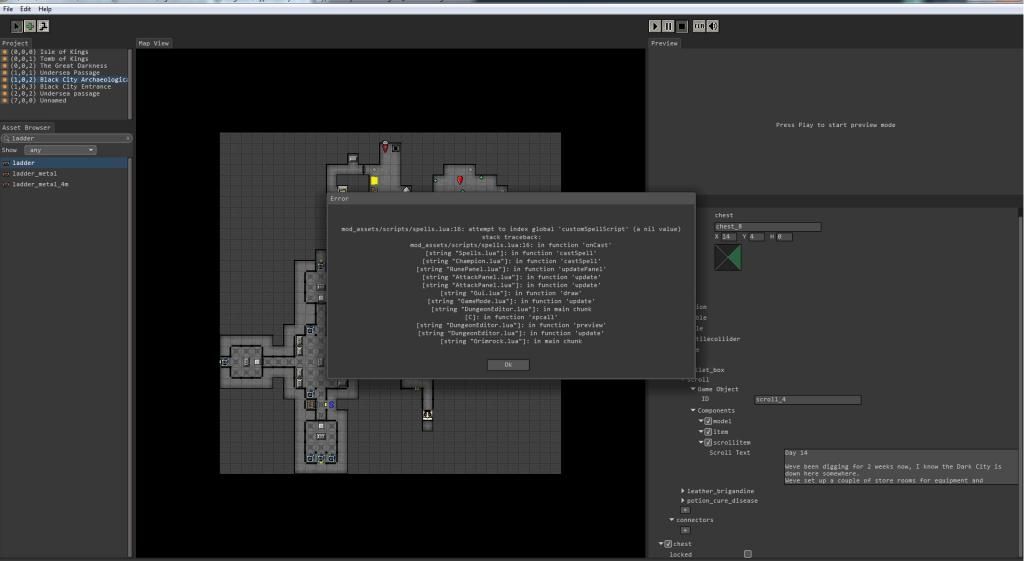
Task: Select level Black City Archaeologic
Action: point(64,80)
